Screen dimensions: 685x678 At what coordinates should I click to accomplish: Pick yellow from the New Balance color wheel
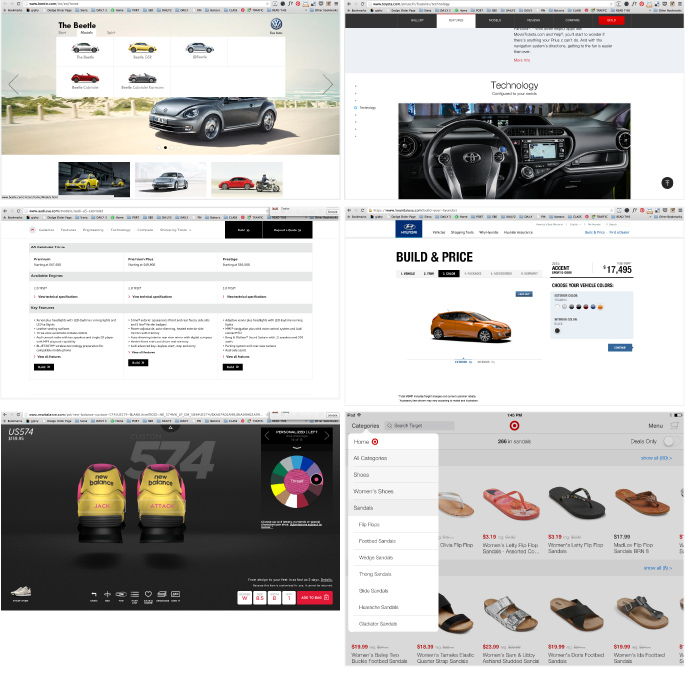278,490
